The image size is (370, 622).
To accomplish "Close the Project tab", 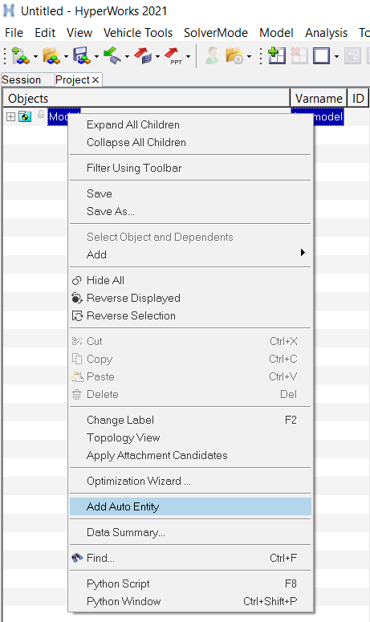I will (95, 80).
